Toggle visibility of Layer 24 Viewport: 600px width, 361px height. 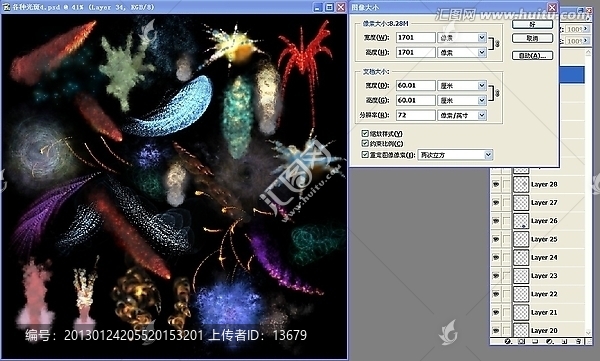[496, 258]
